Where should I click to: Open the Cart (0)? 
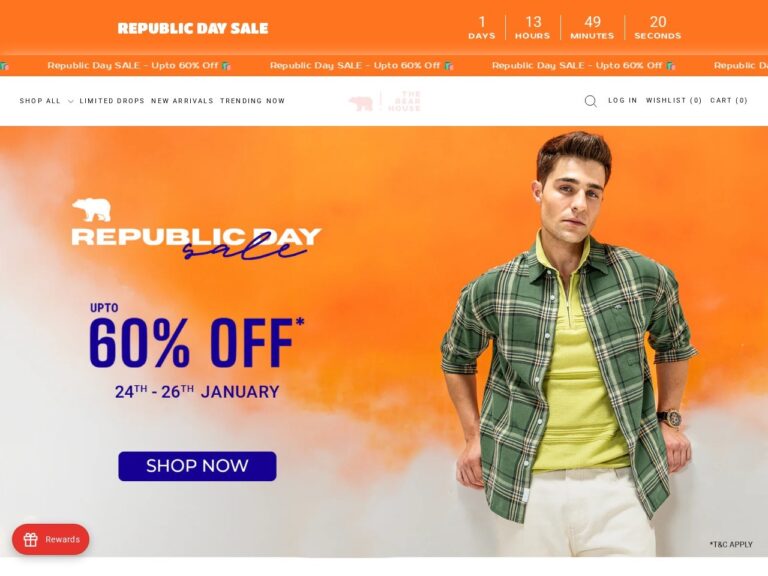tap(729, 100)
